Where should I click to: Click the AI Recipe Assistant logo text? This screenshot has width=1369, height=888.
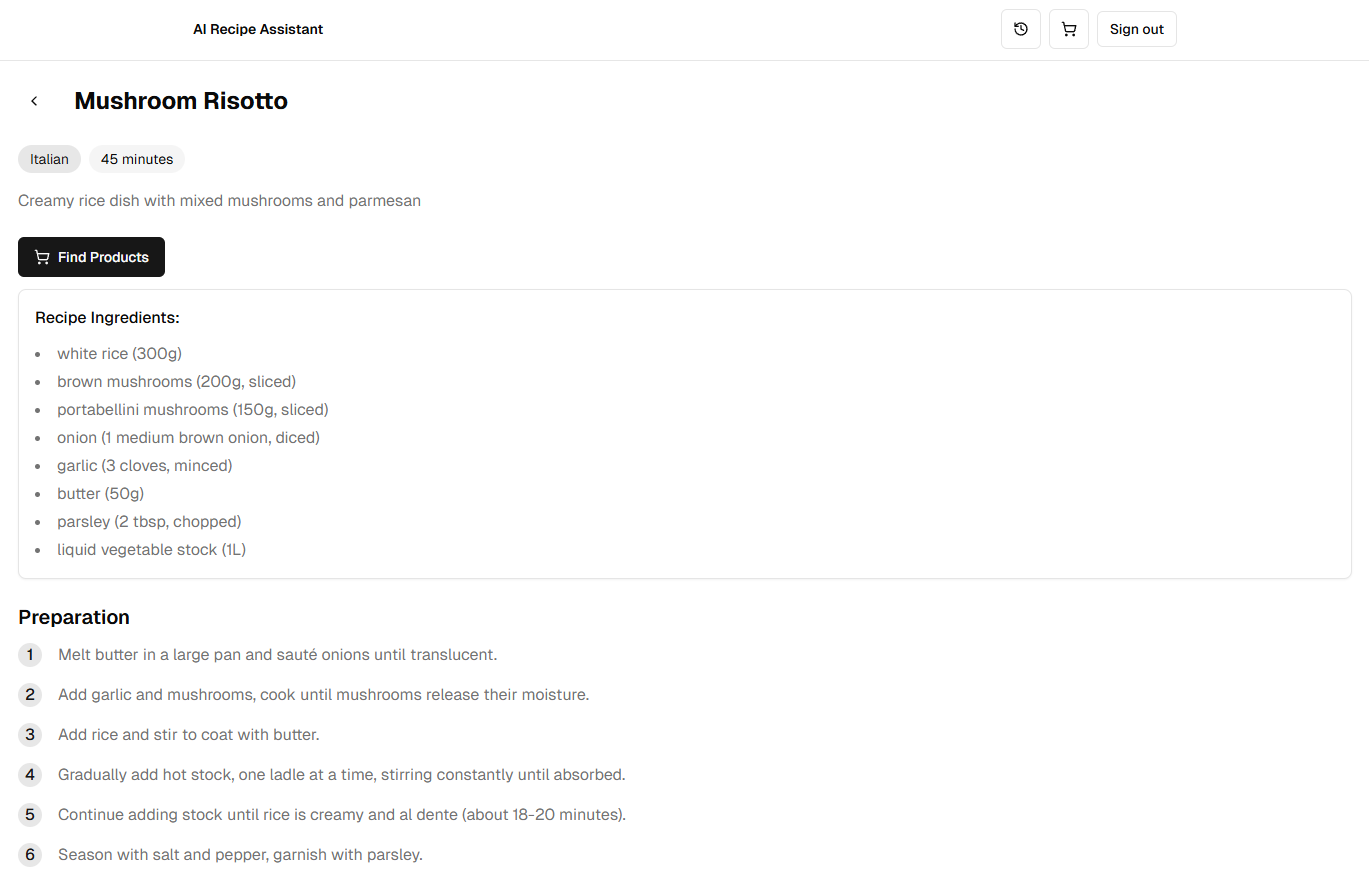258,29
